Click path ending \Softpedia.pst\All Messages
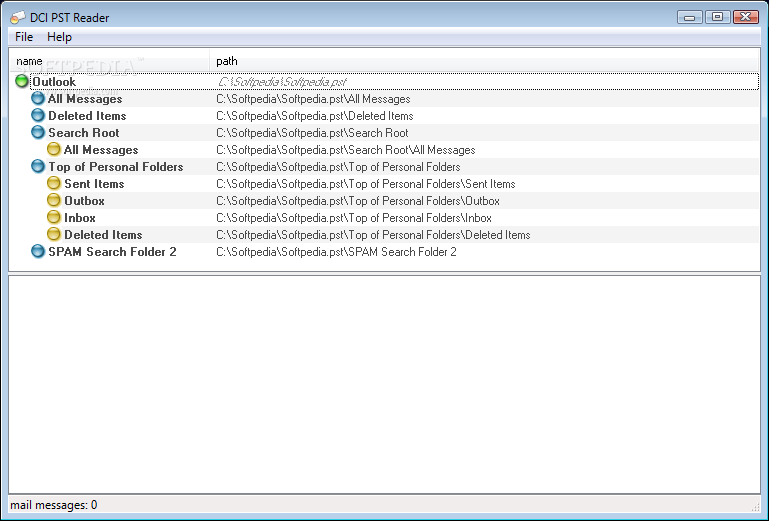 click(x=313, y=99)
